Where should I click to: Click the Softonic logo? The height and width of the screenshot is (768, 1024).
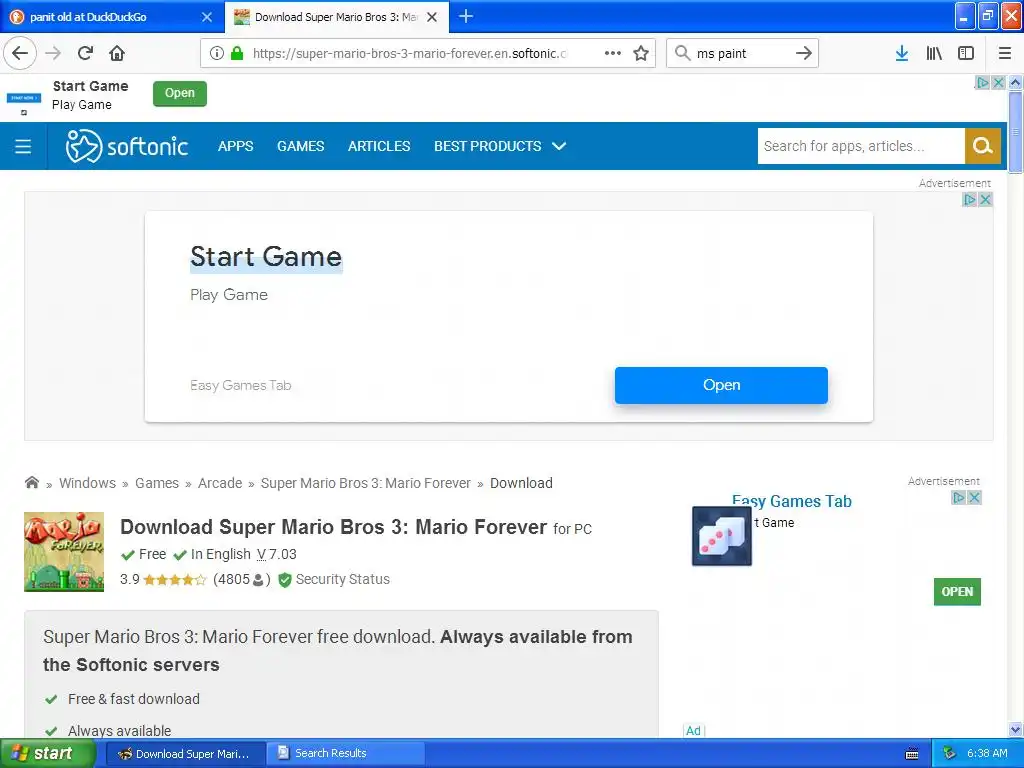127,146
